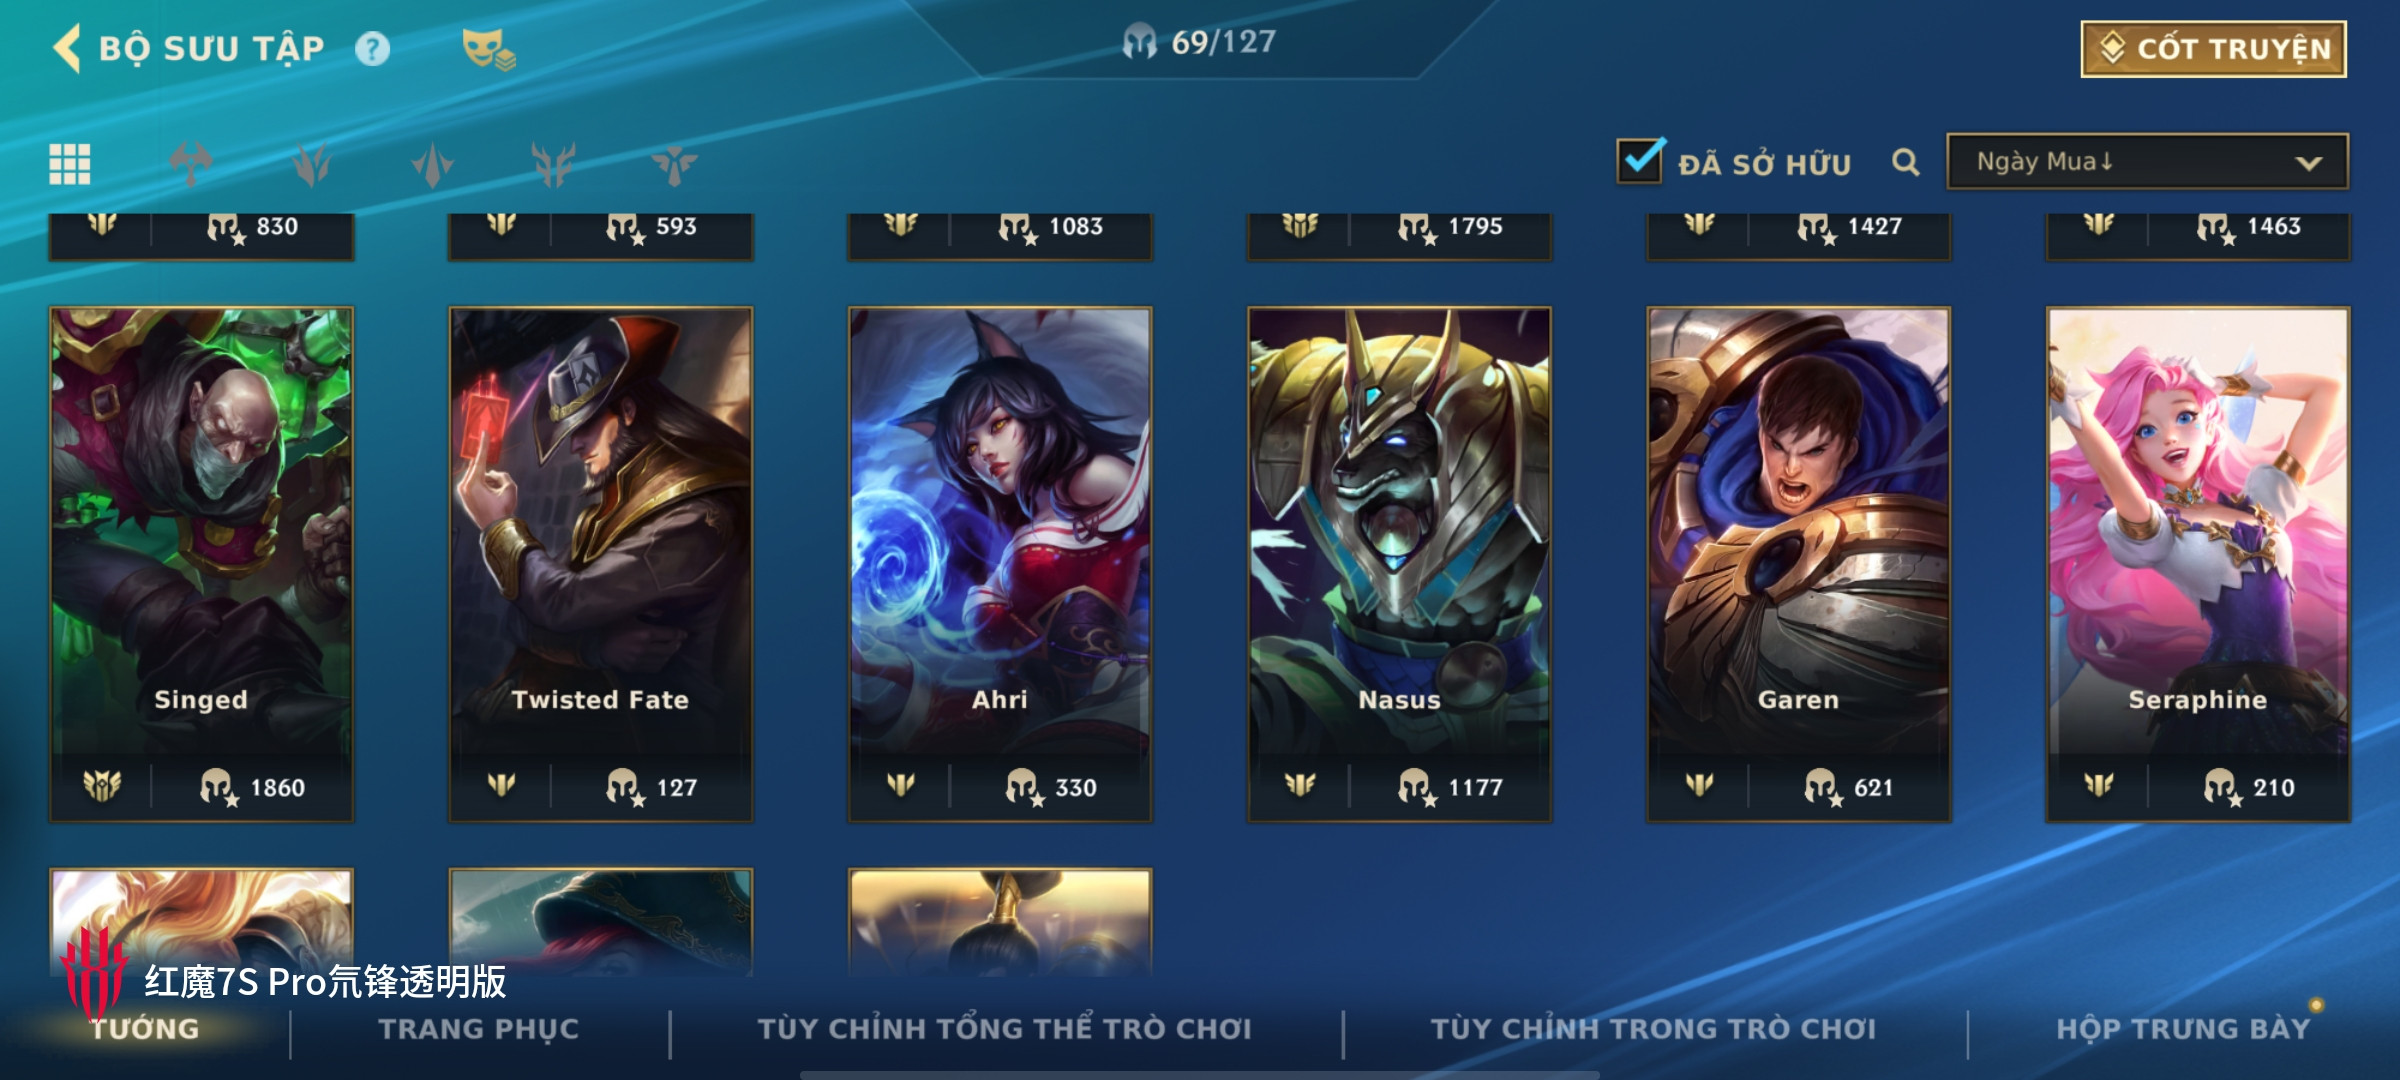Open the Hộp Trưng Bày tab
Viewport: 2400px width, 1080px height.
point(2183,1029)
